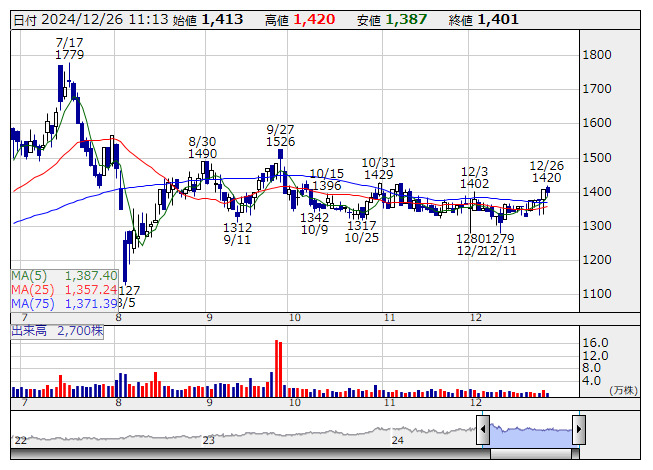Click the 7/17 1779 peak label
Screen dimensions: 653x470
pos(70,48)
